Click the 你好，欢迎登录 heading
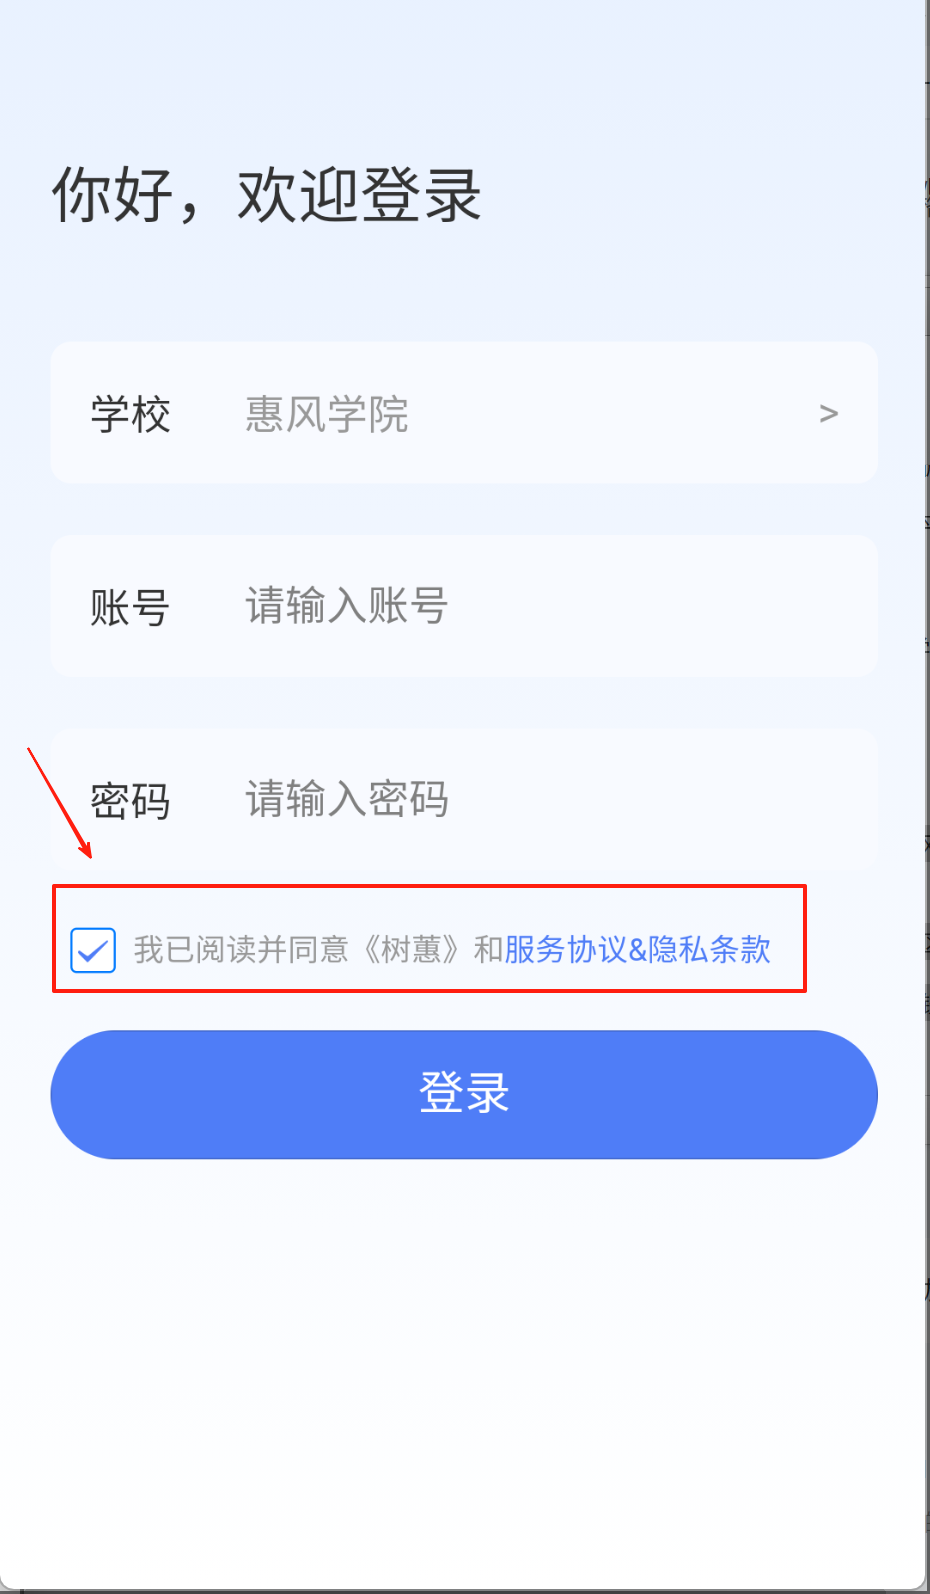 pos(267,194)
